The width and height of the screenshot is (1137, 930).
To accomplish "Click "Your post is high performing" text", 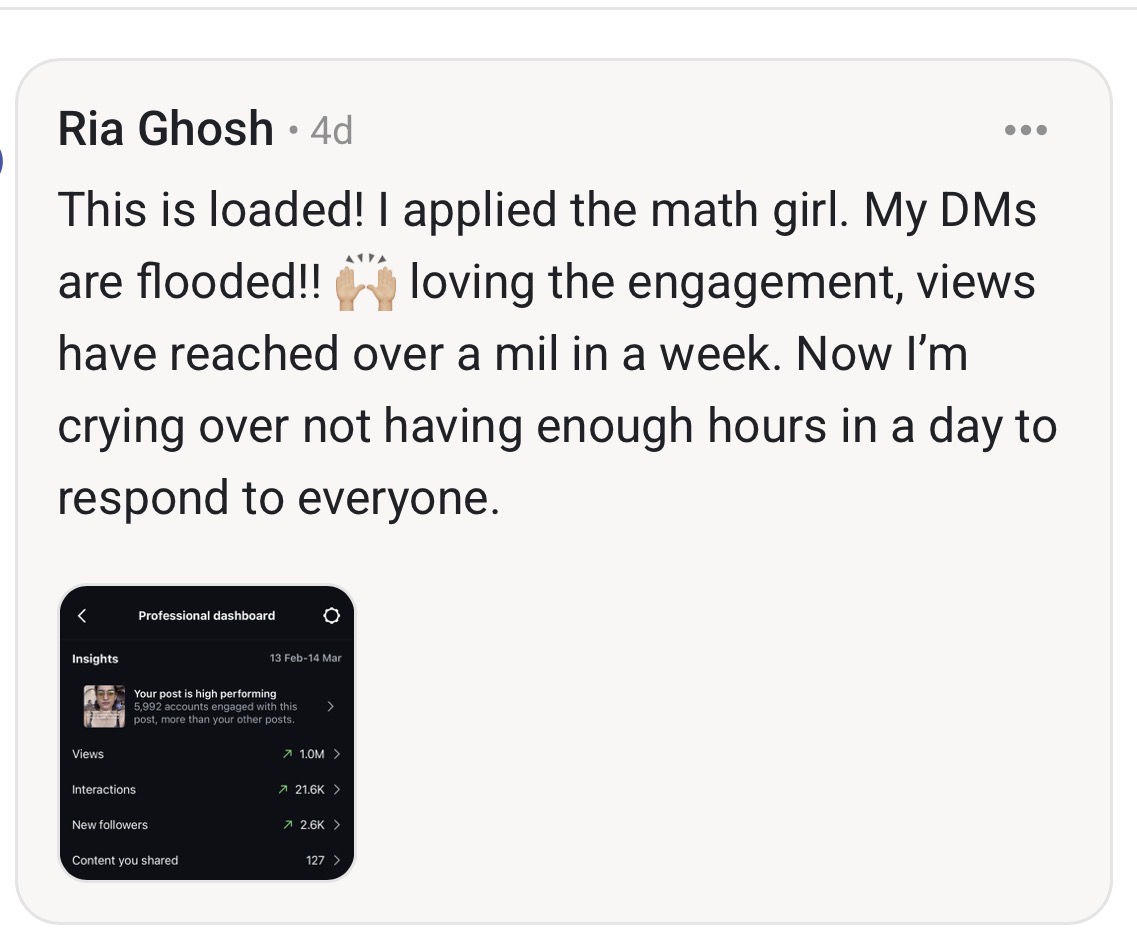I will coord(205,693).
